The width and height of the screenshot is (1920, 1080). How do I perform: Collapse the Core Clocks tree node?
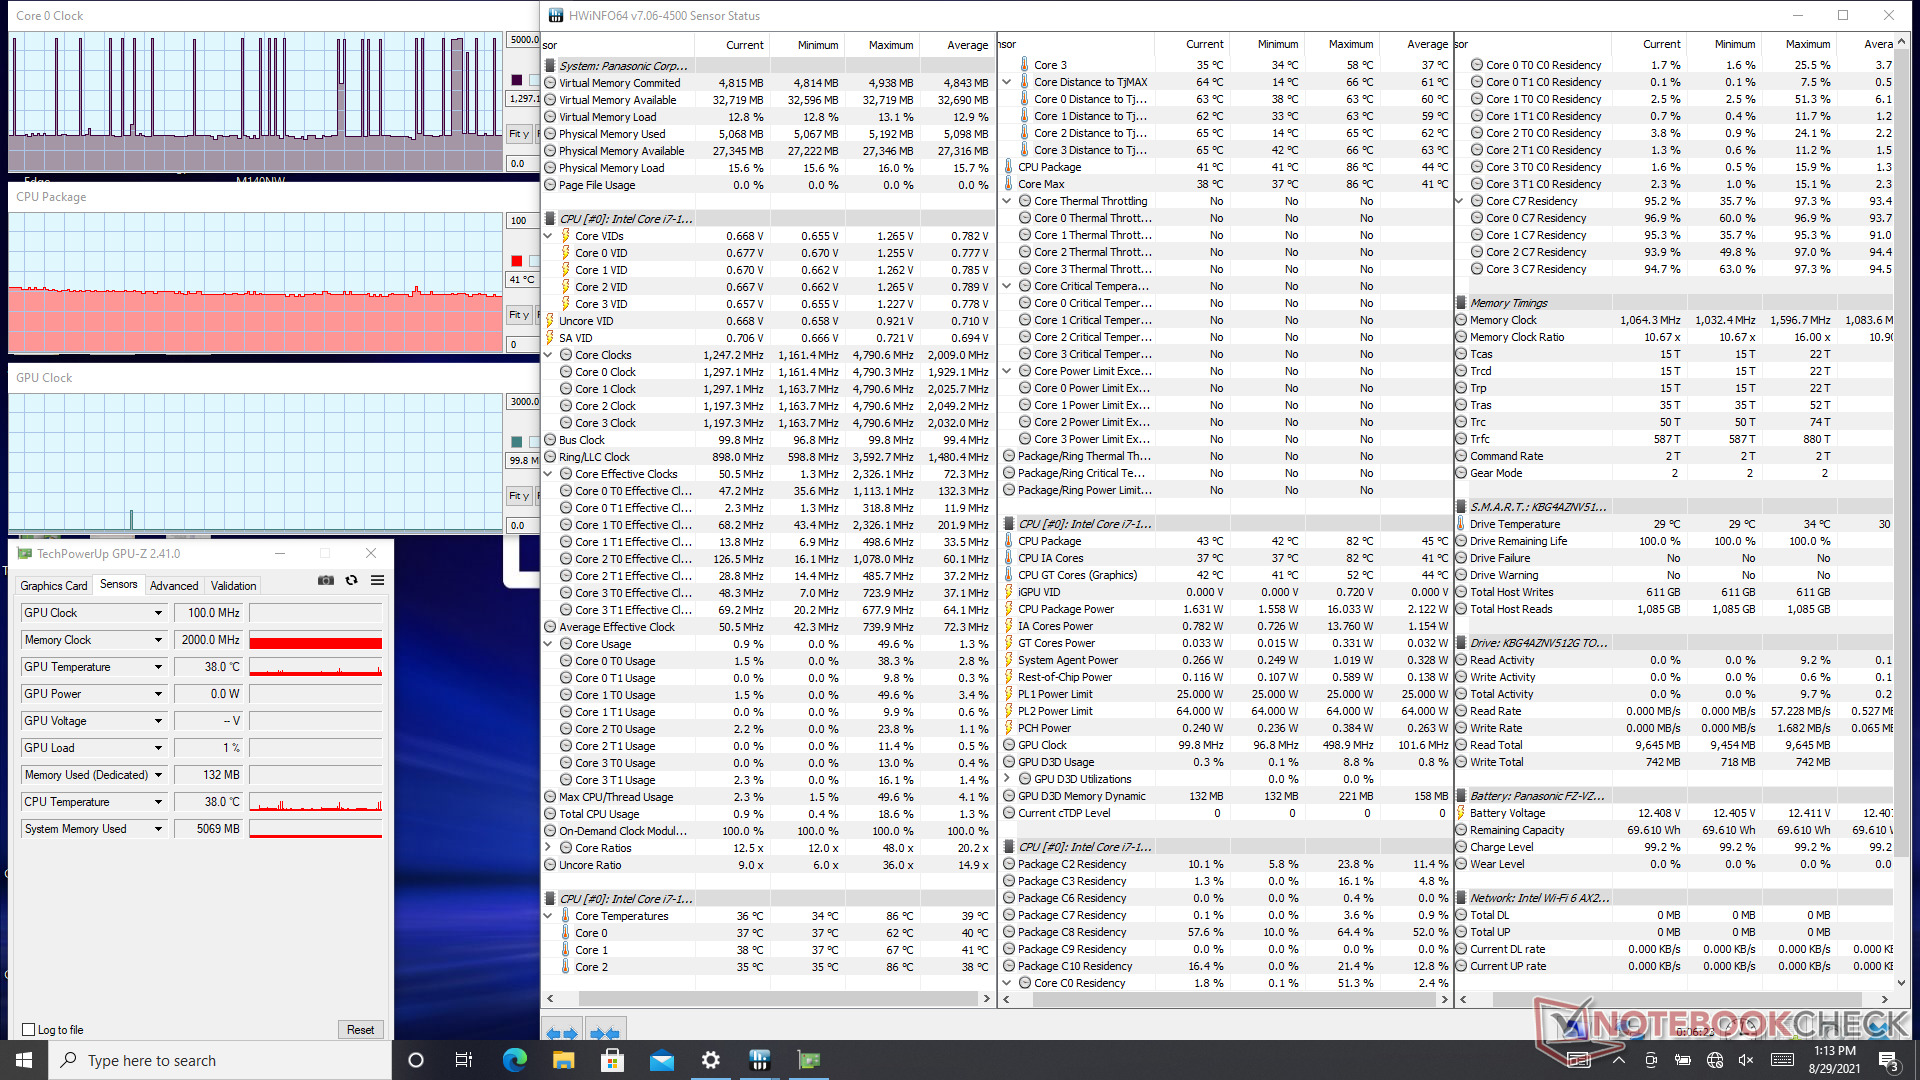[548, 355]
